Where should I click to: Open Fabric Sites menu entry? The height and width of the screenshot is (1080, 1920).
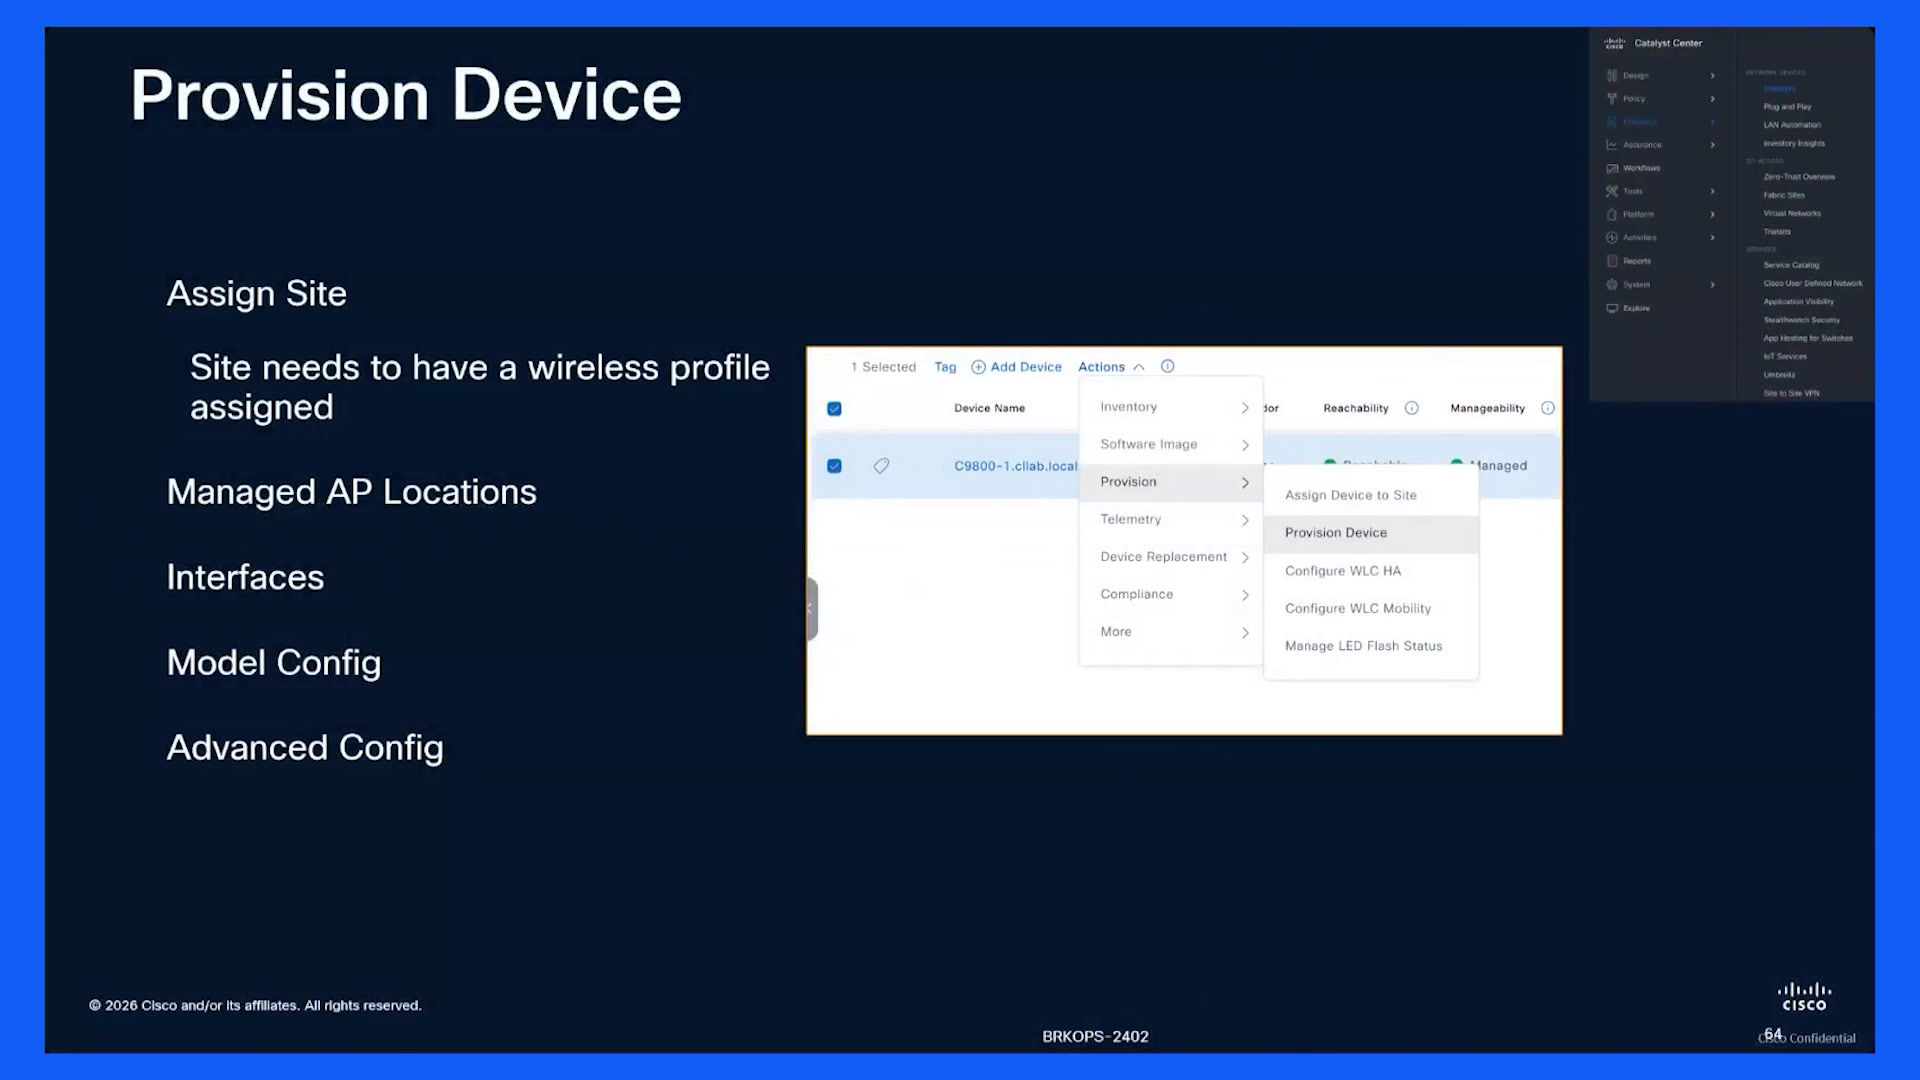pyautogui.click(x=1784, y=195)
